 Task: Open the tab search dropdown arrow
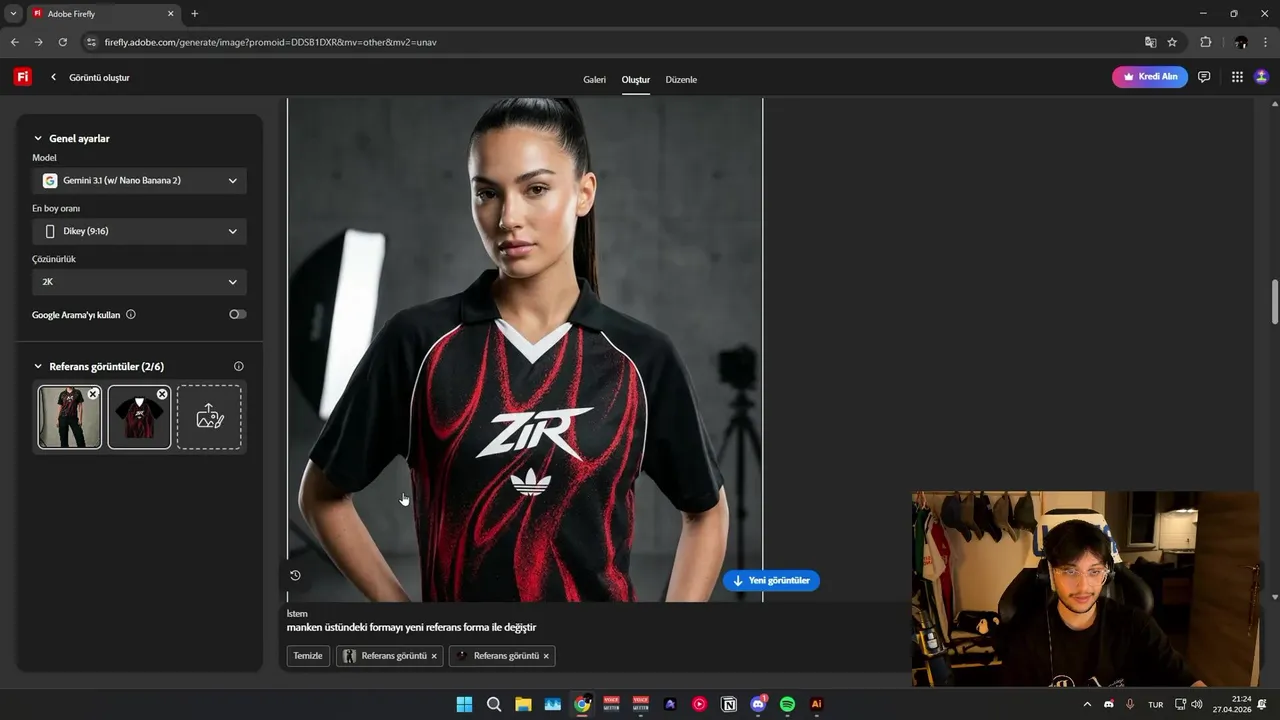tap(13, 14)
